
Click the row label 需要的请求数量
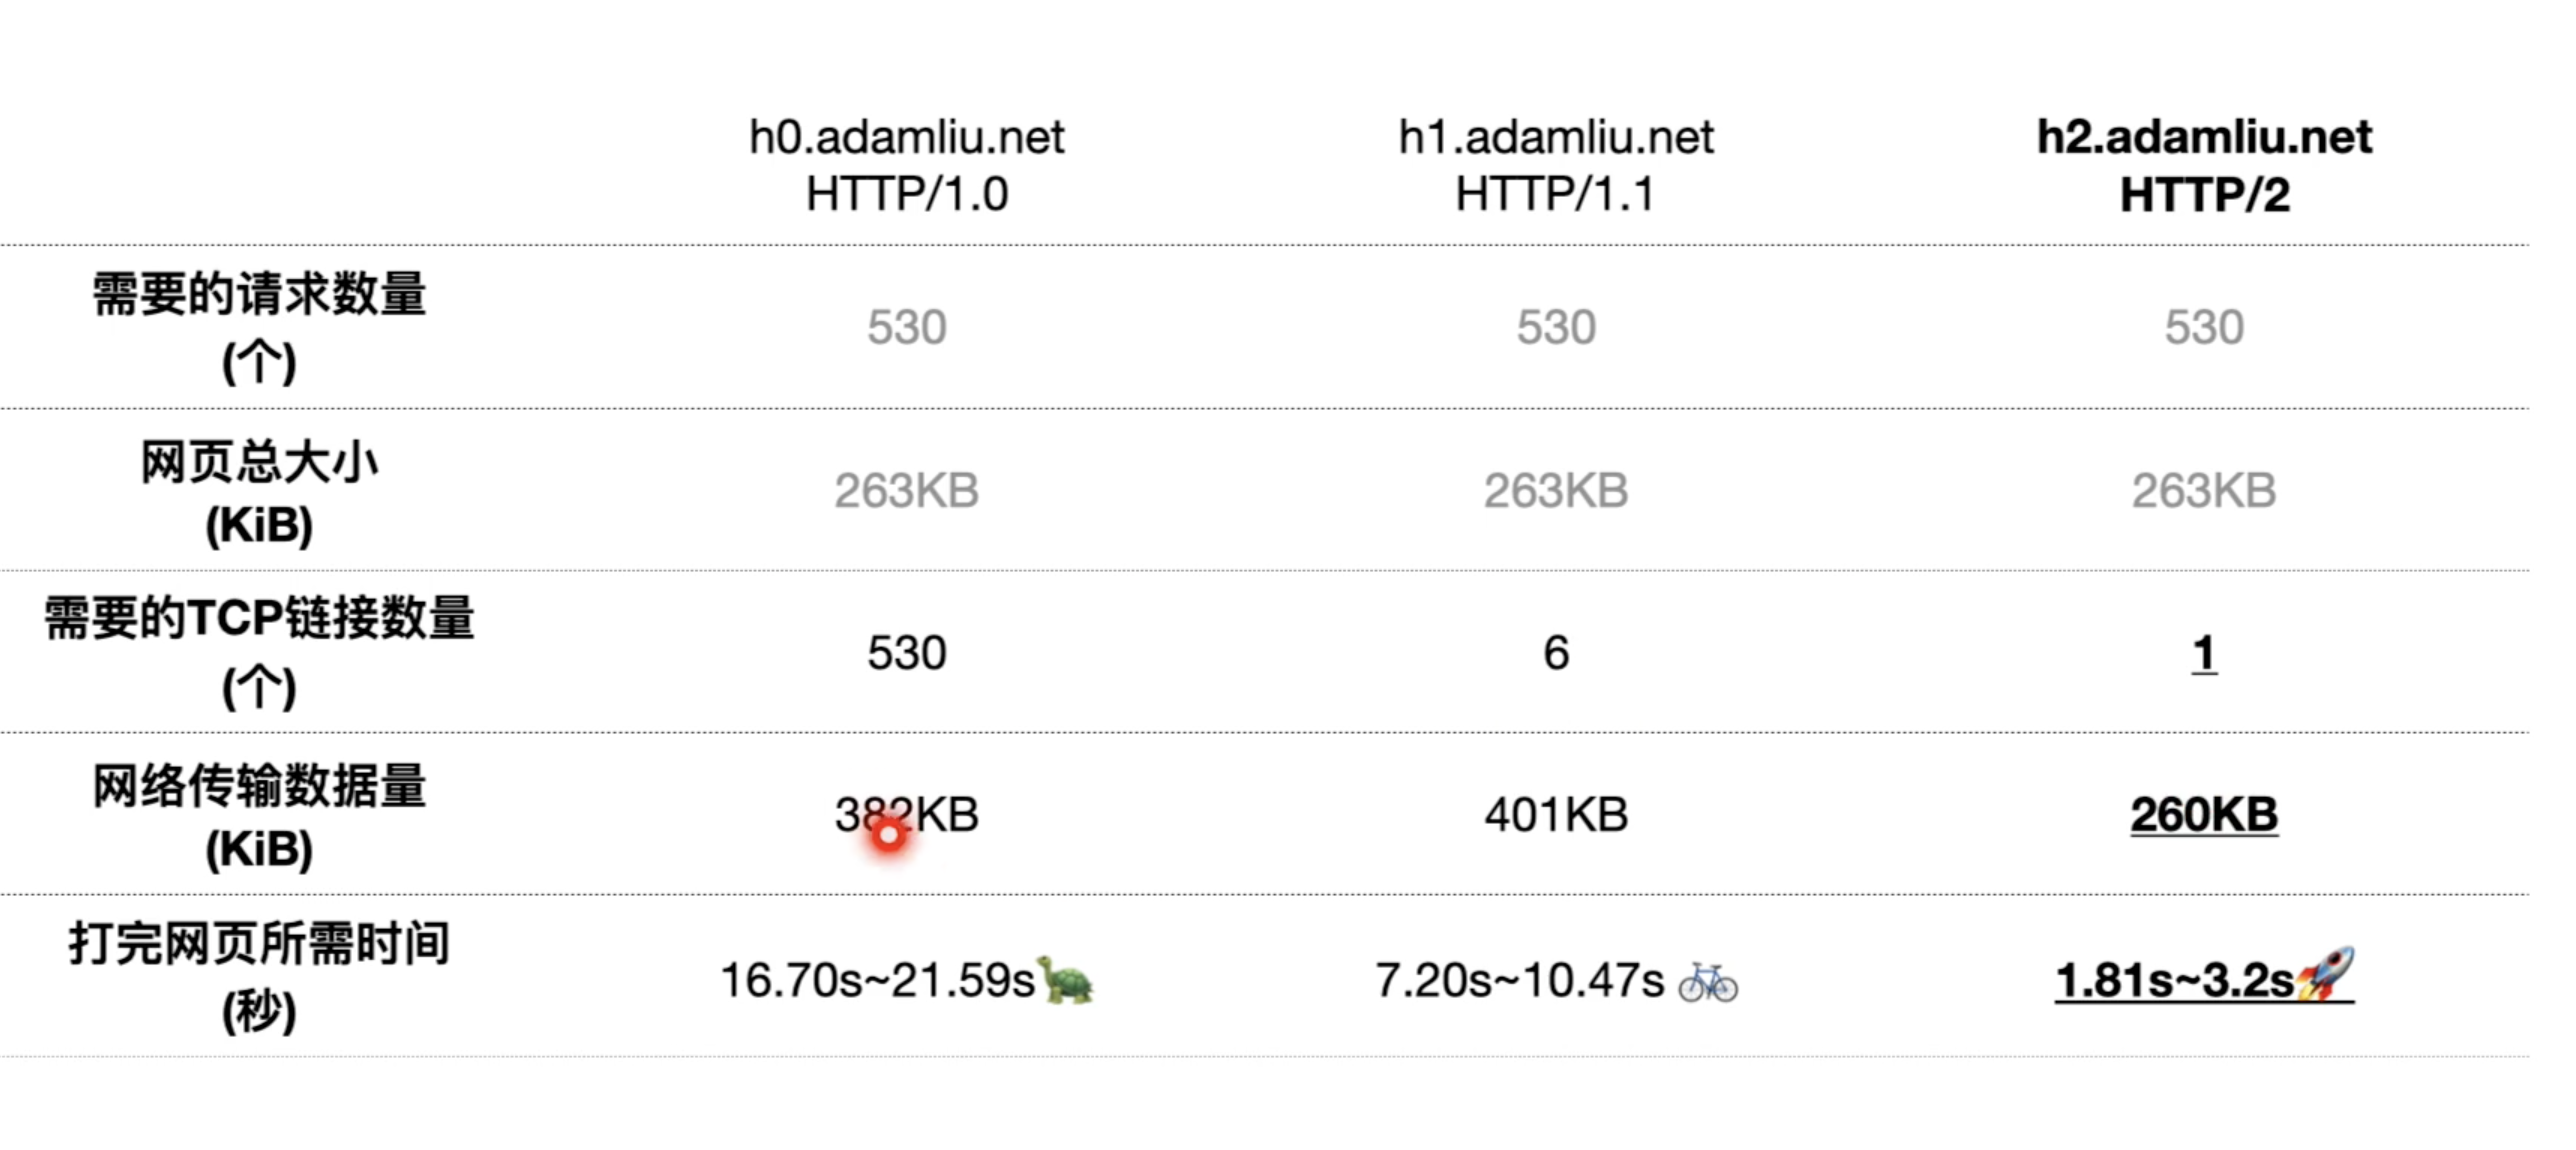click(x=259, y=296)
